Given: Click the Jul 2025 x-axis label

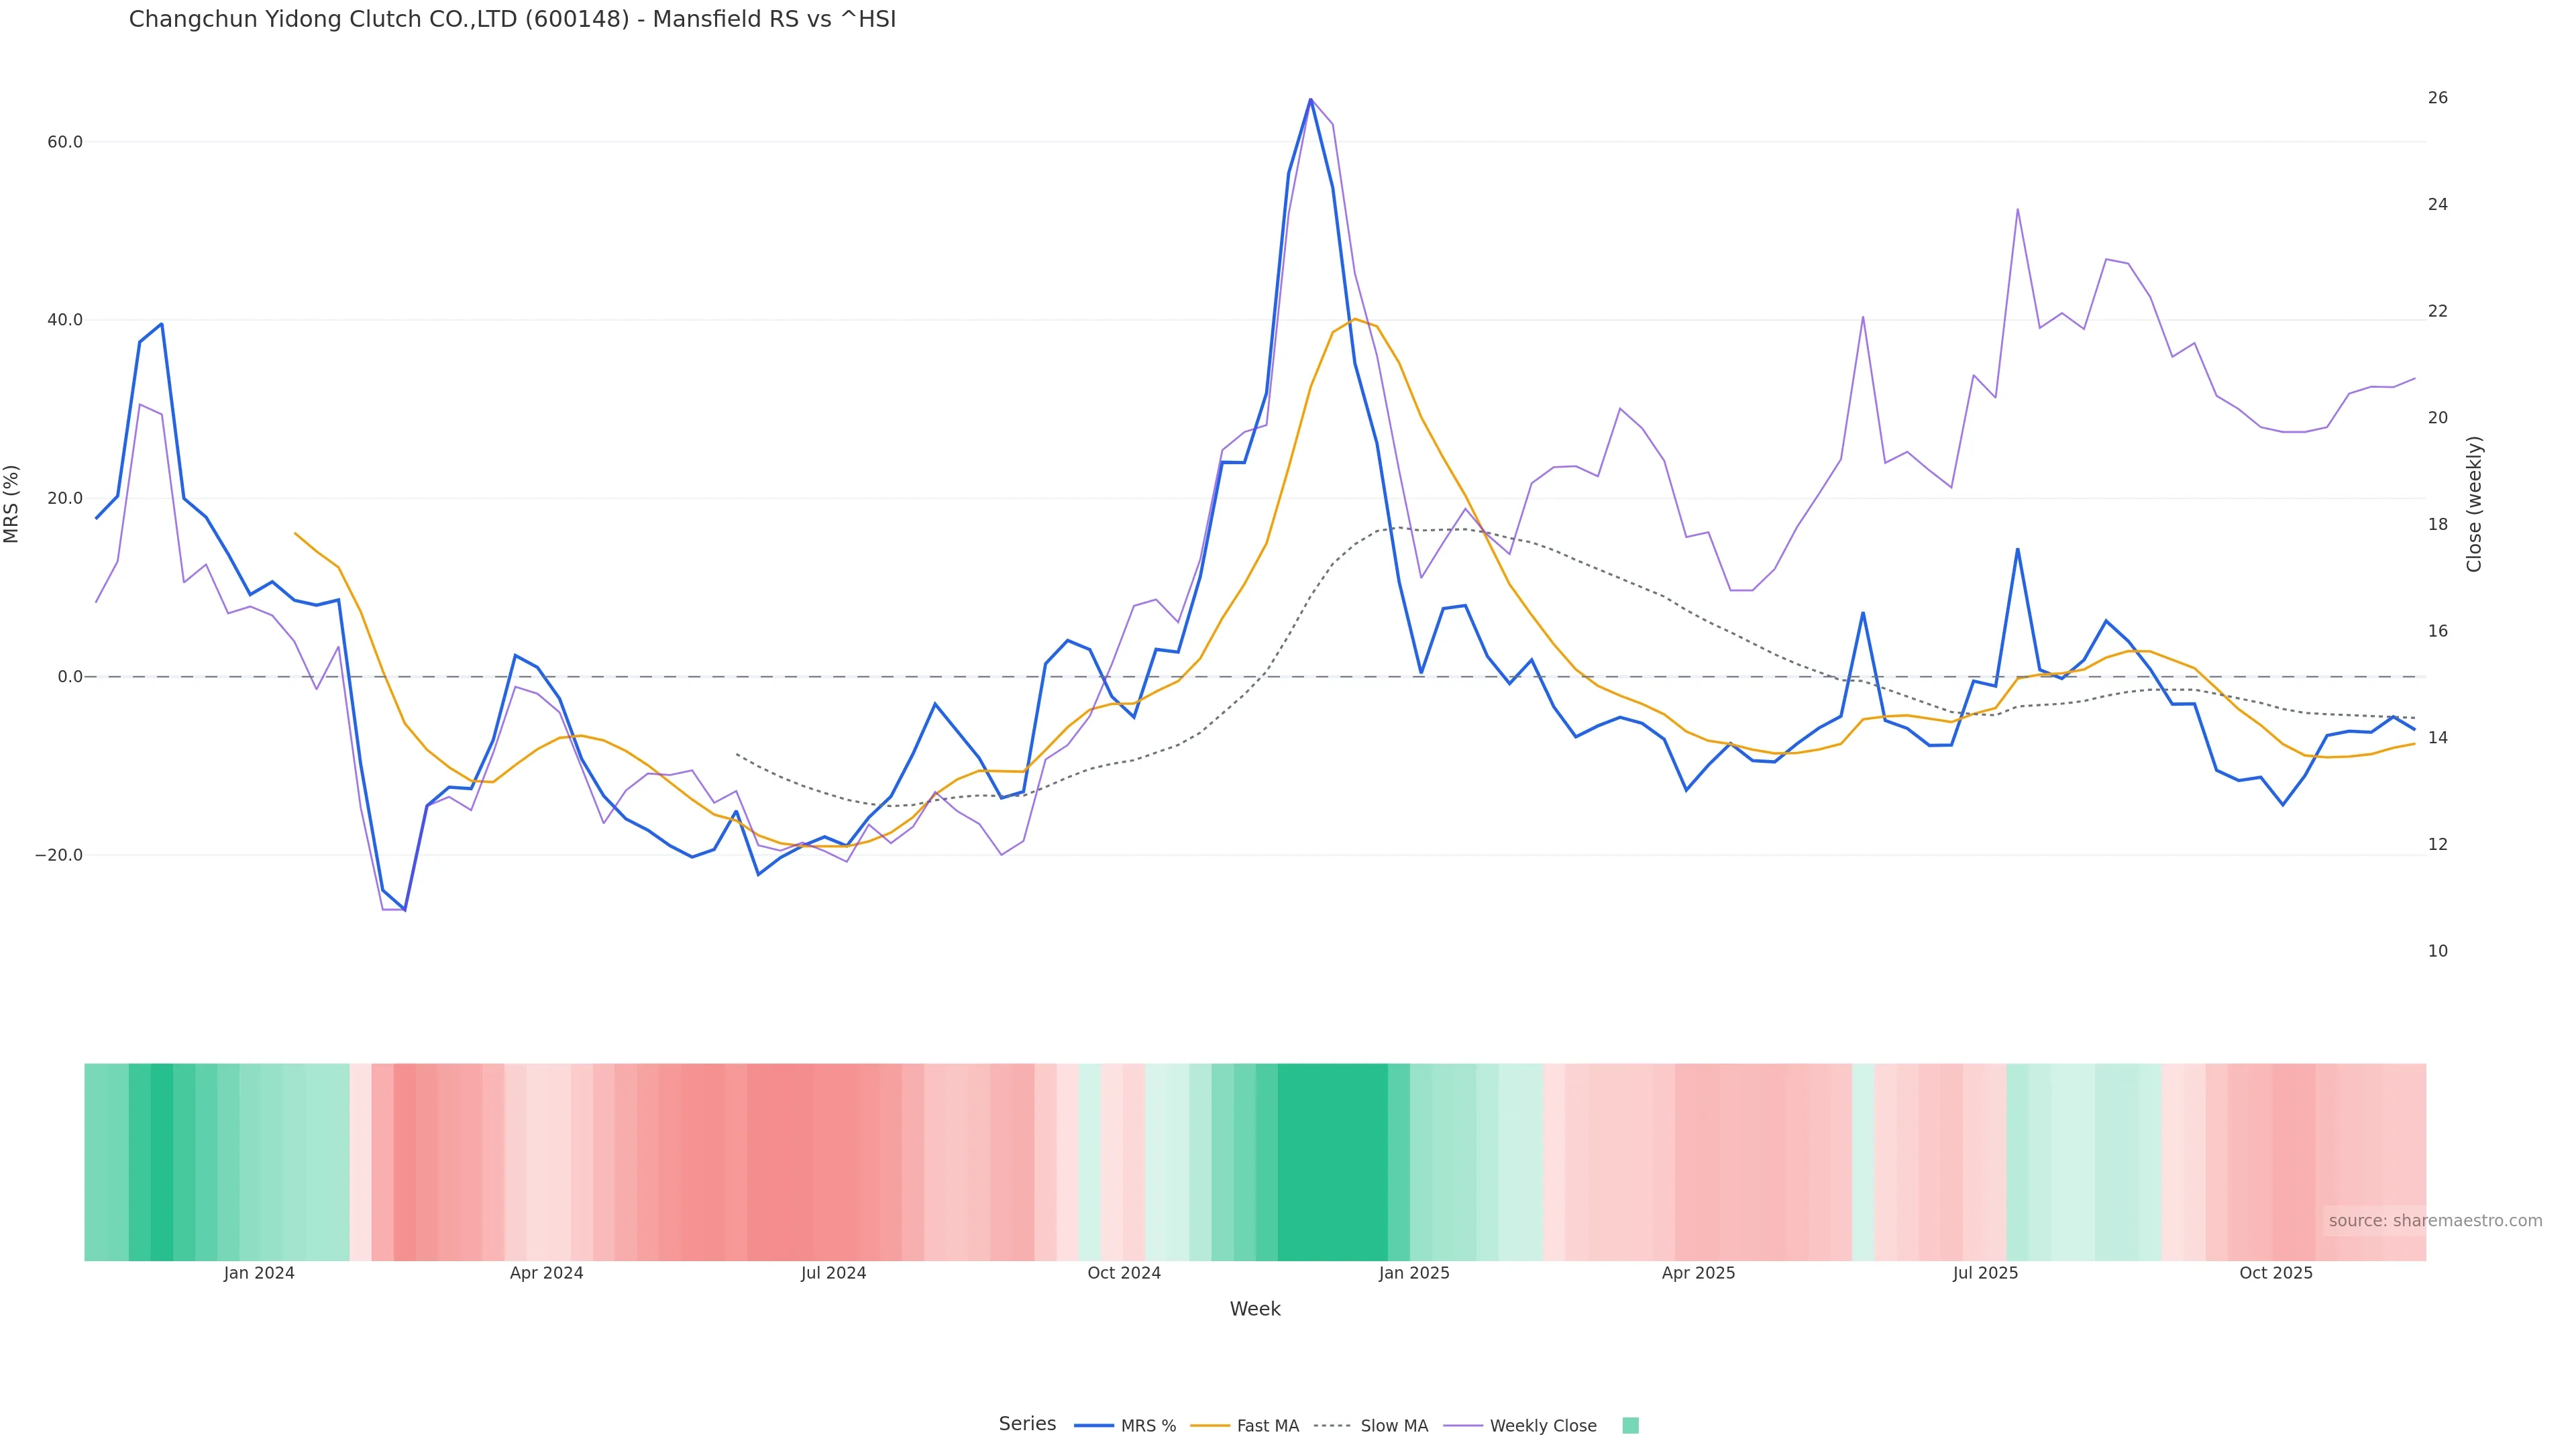Looking at the screenshot, I should (x=1985, y=1273).
